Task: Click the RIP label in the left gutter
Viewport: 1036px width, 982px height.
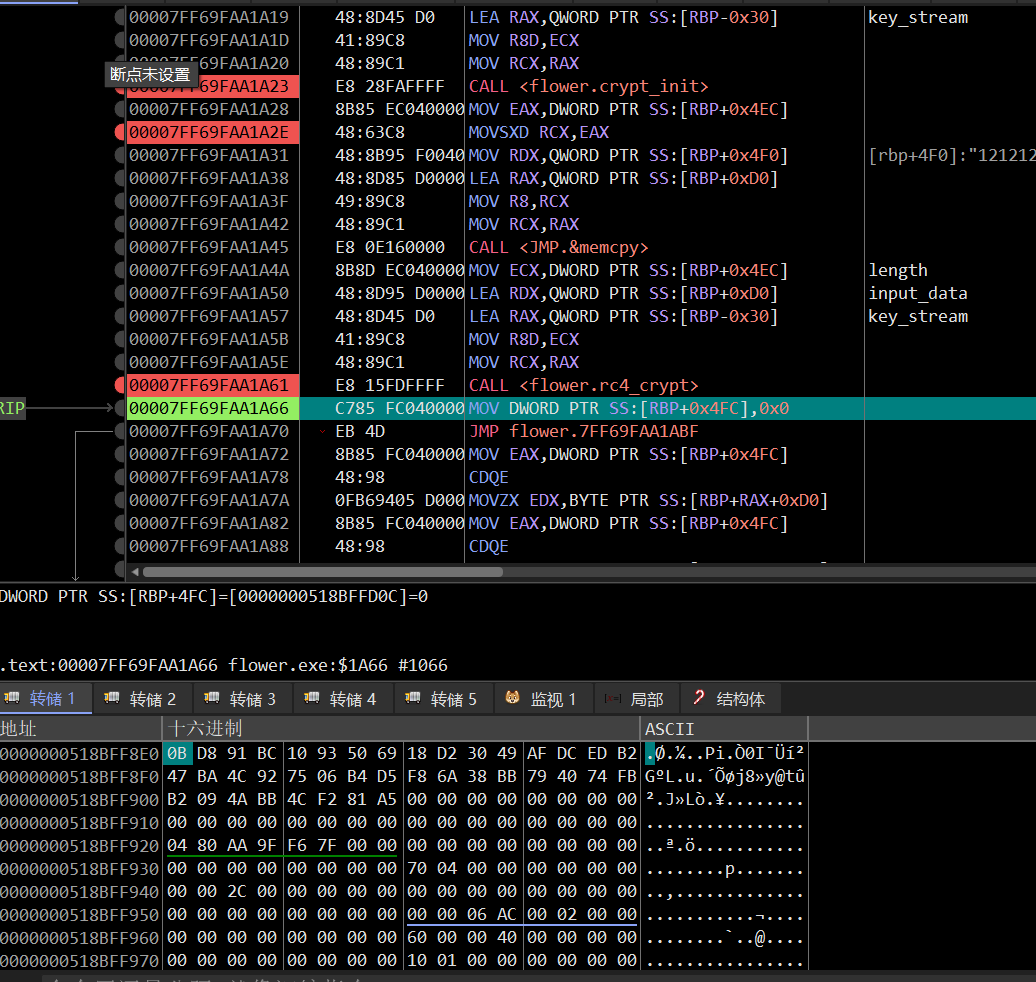Action: pos(12,408)
